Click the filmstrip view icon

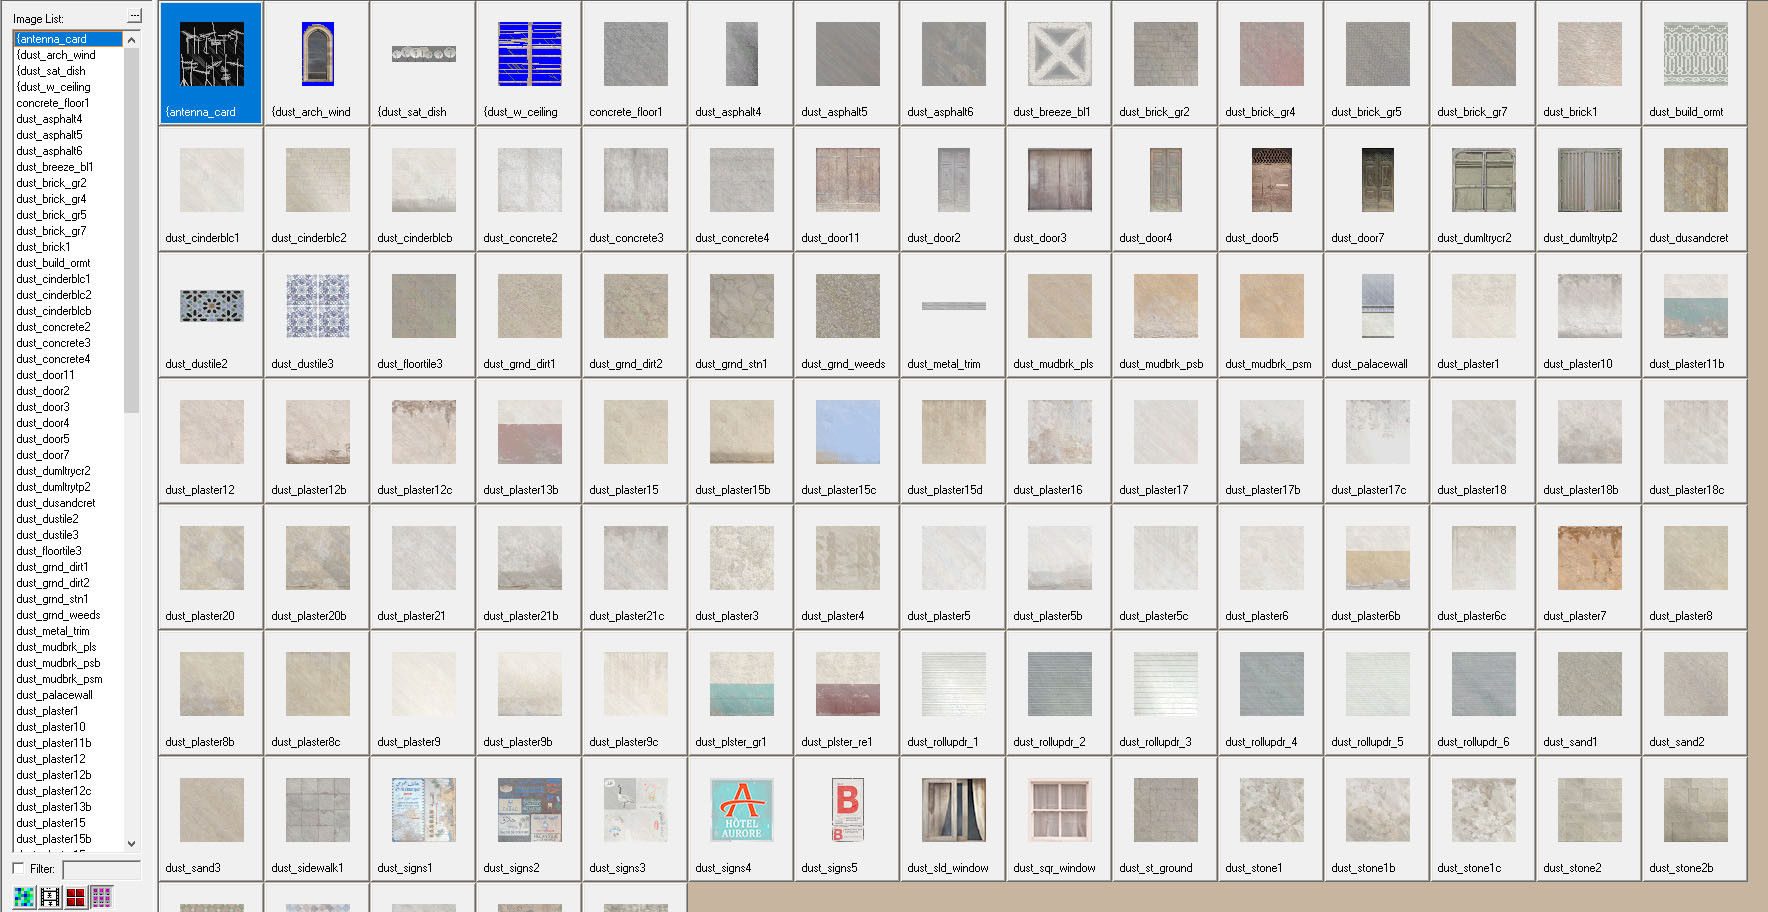click(x=50, y=897)
